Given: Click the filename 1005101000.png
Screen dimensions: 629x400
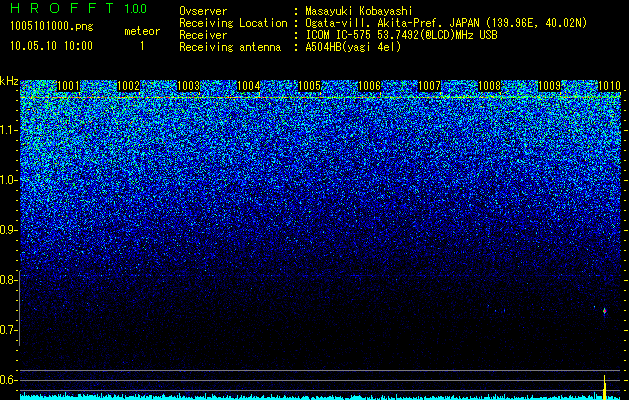Looking at the screenshot, I should coord(52,26).
